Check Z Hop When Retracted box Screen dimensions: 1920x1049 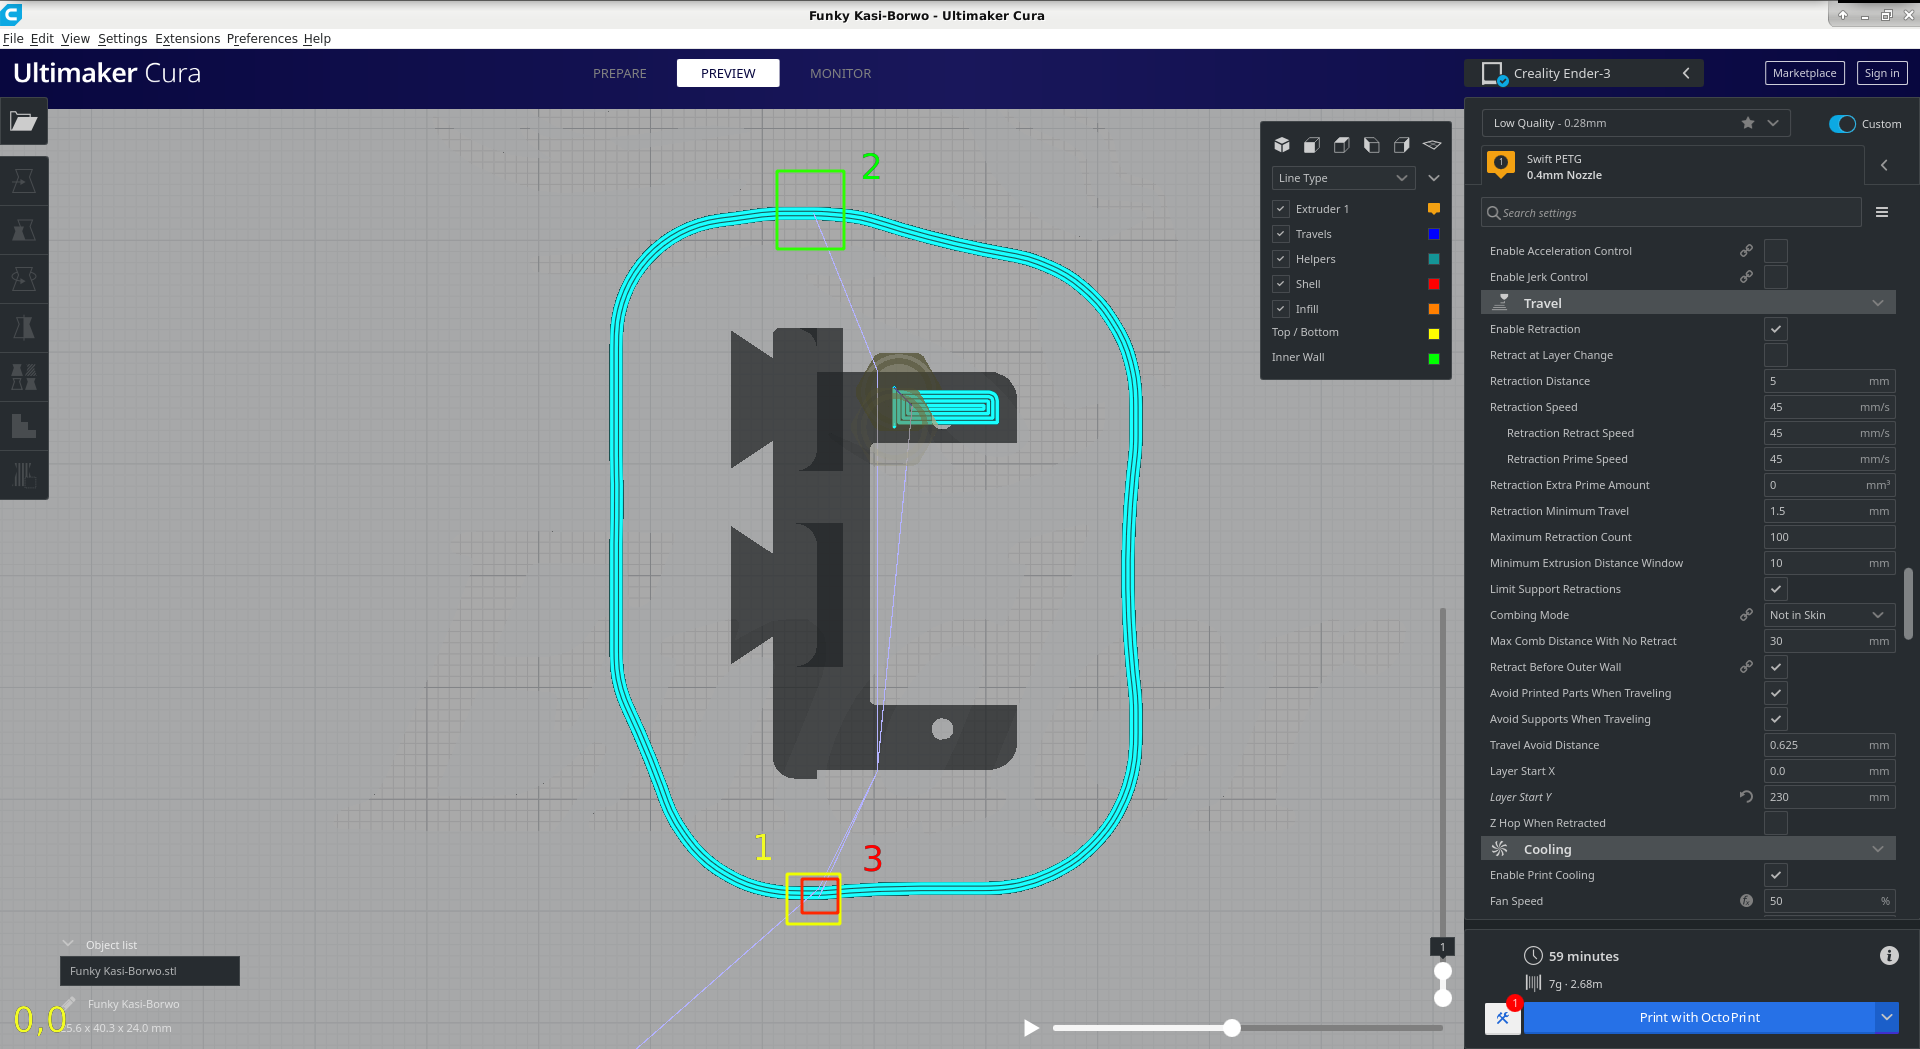1776,823
